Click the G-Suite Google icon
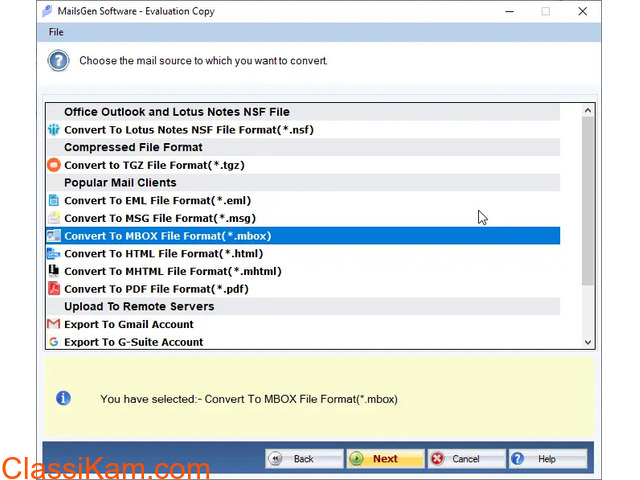 (54, 342)
